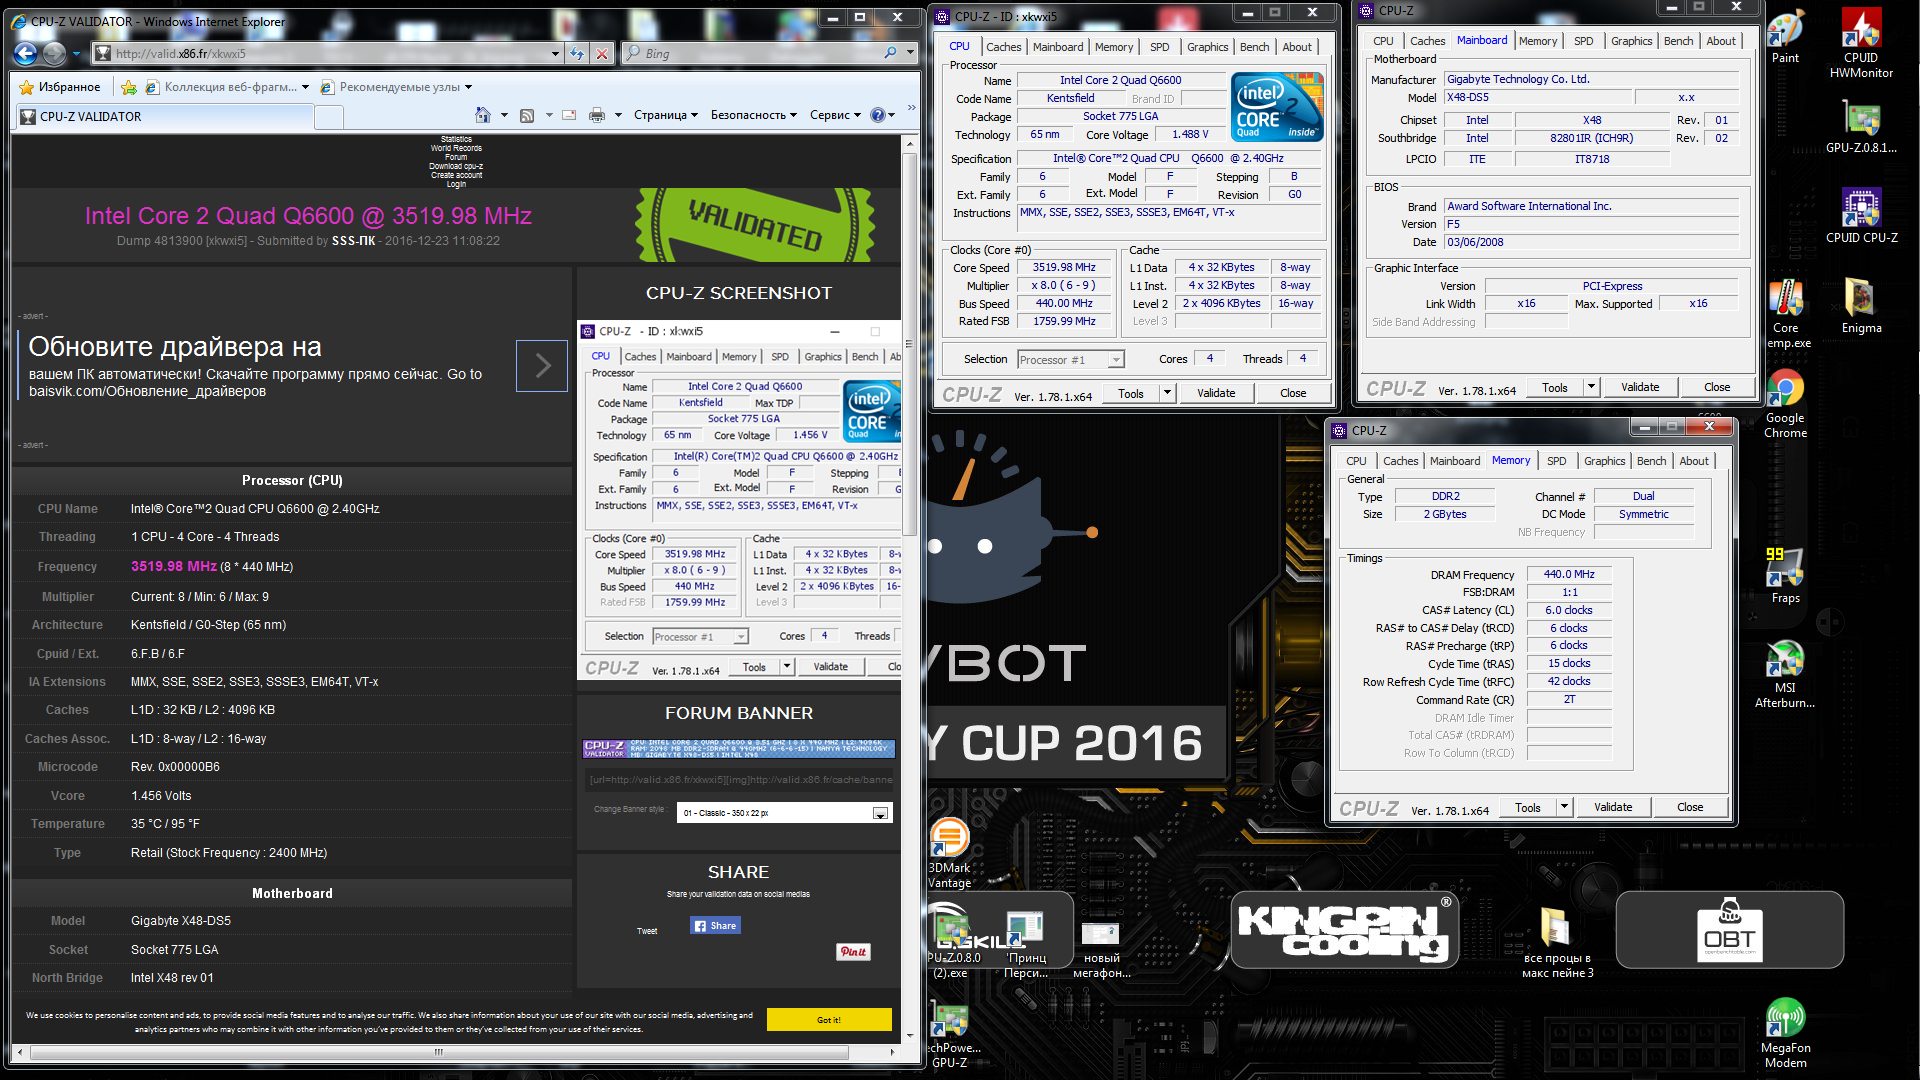Click Tools button in Memory CPU-Z window

pos(1527,807)
